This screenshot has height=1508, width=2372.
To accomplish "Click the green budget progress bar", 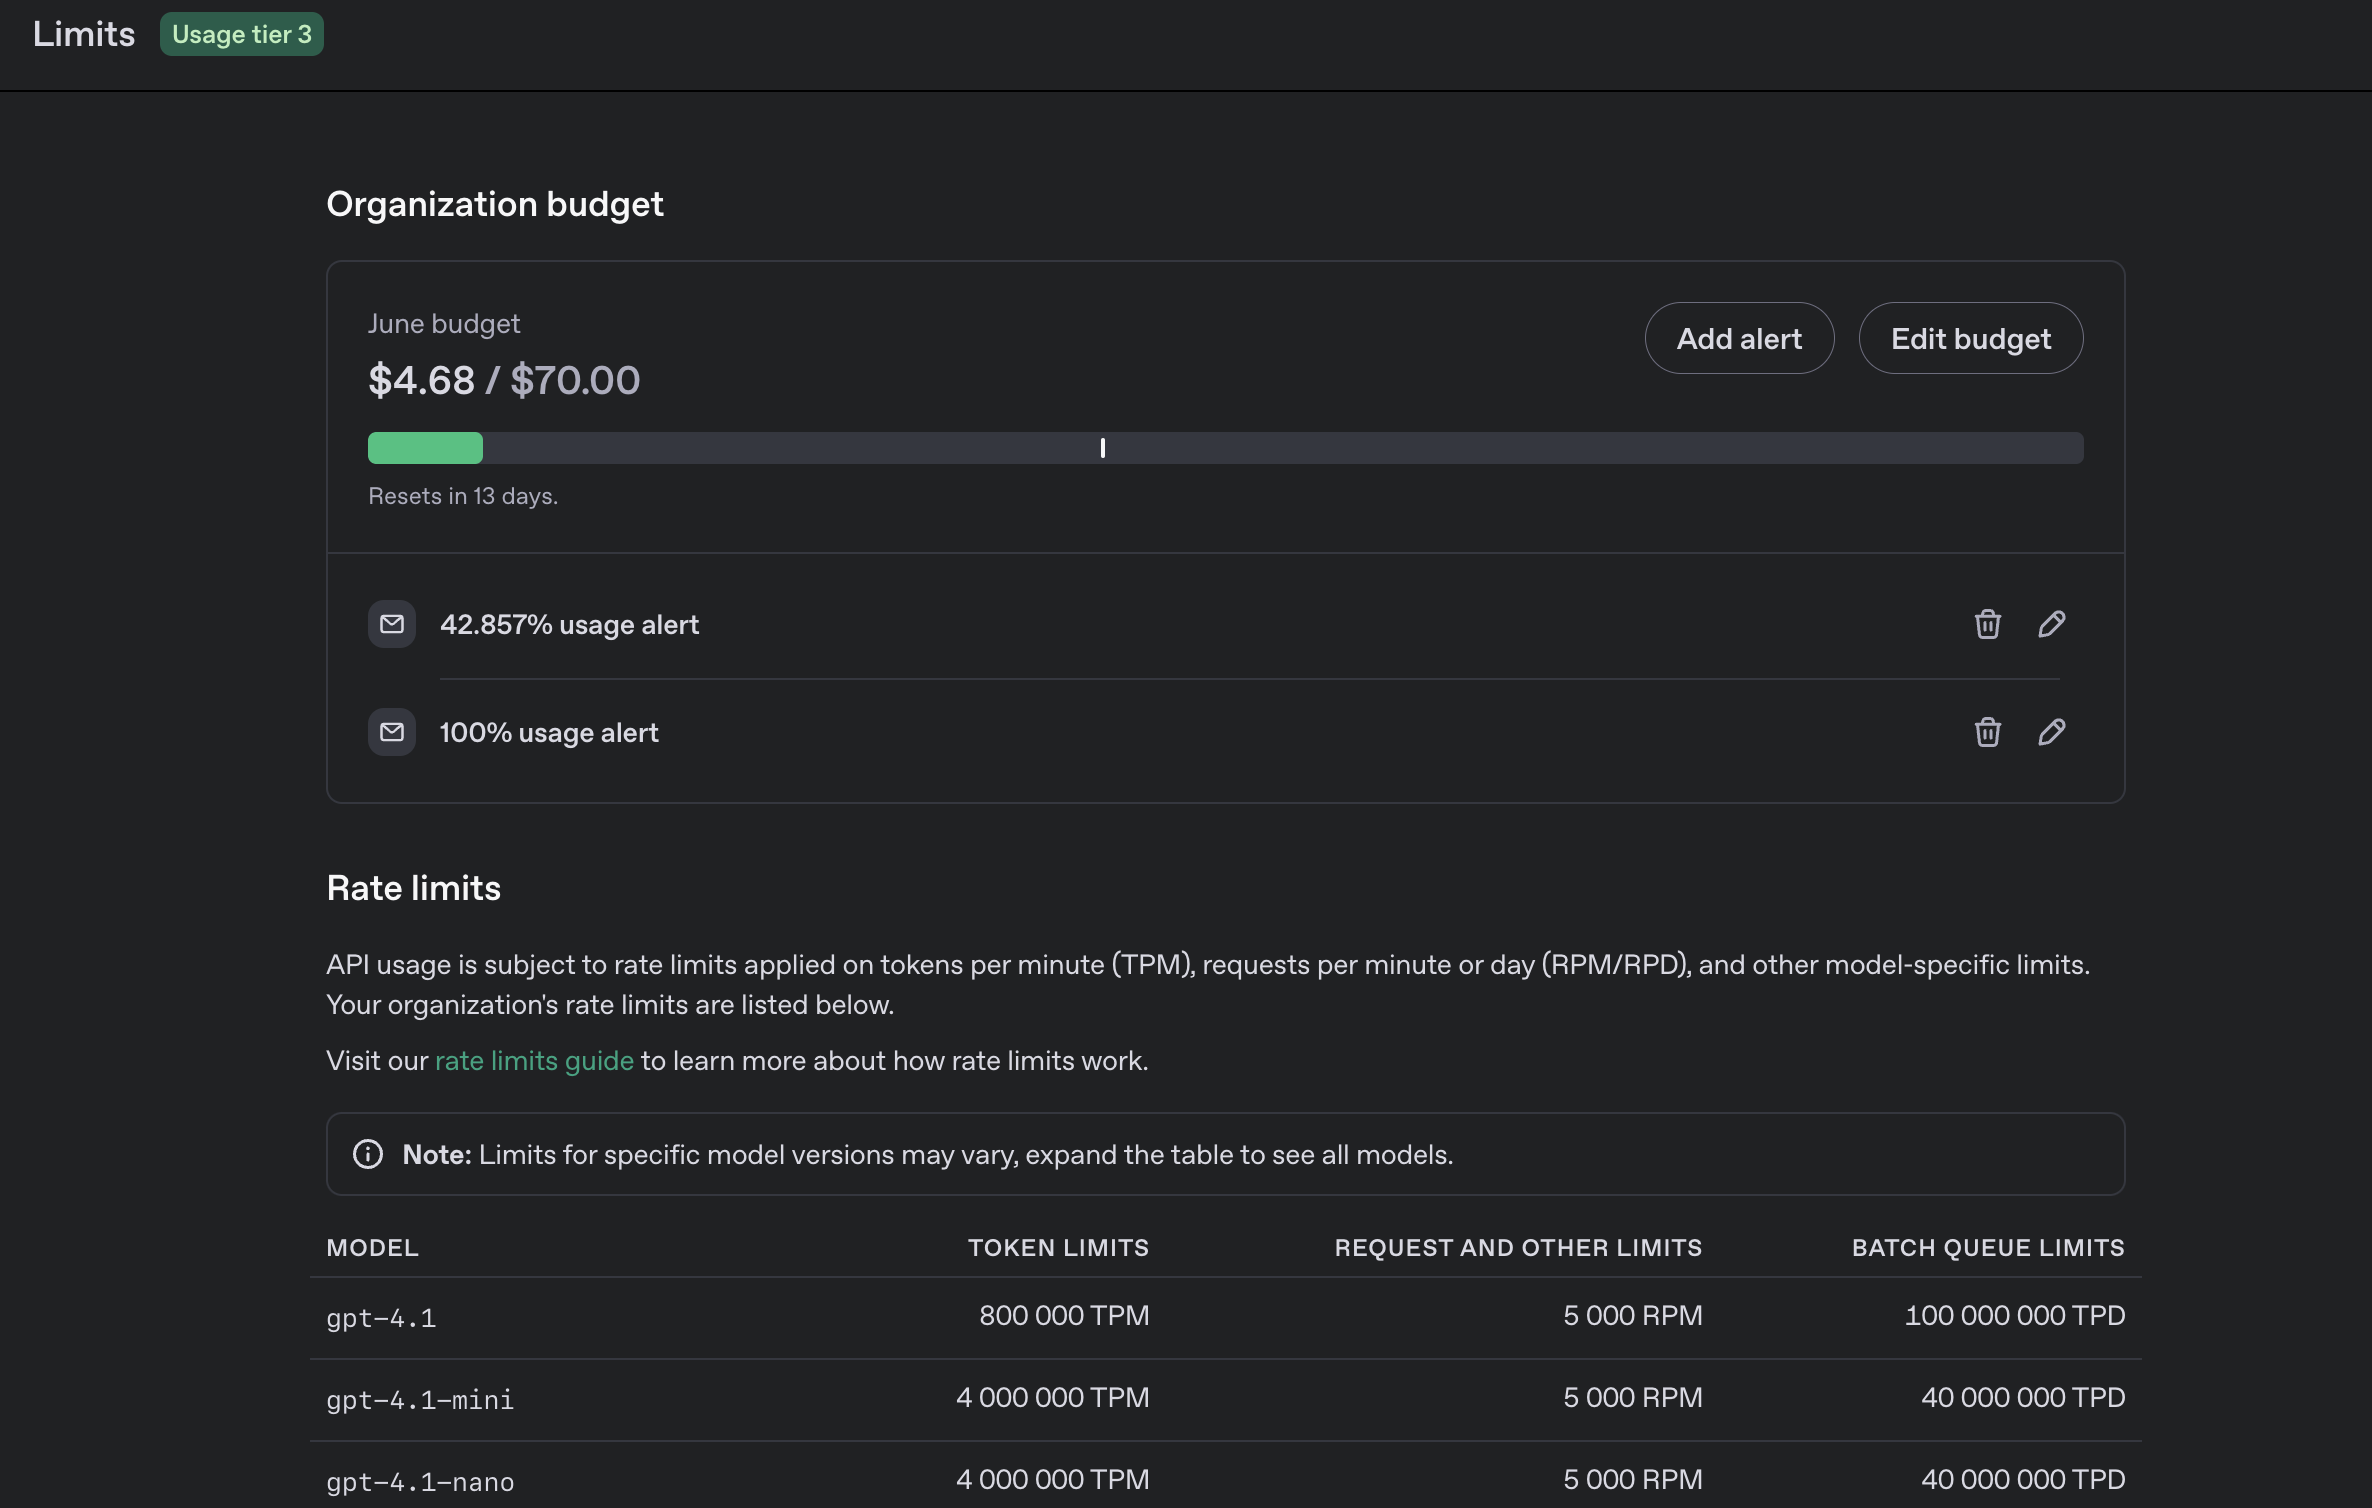I will [425, 448].
